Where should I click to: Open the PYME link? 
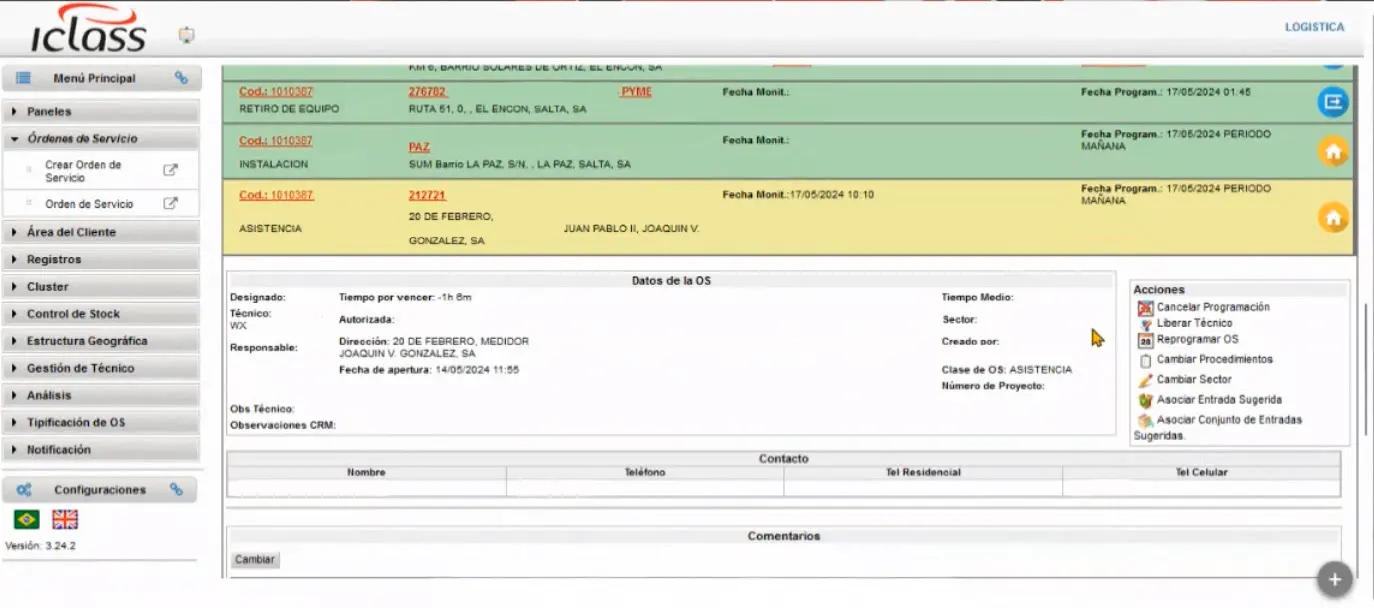636,92
